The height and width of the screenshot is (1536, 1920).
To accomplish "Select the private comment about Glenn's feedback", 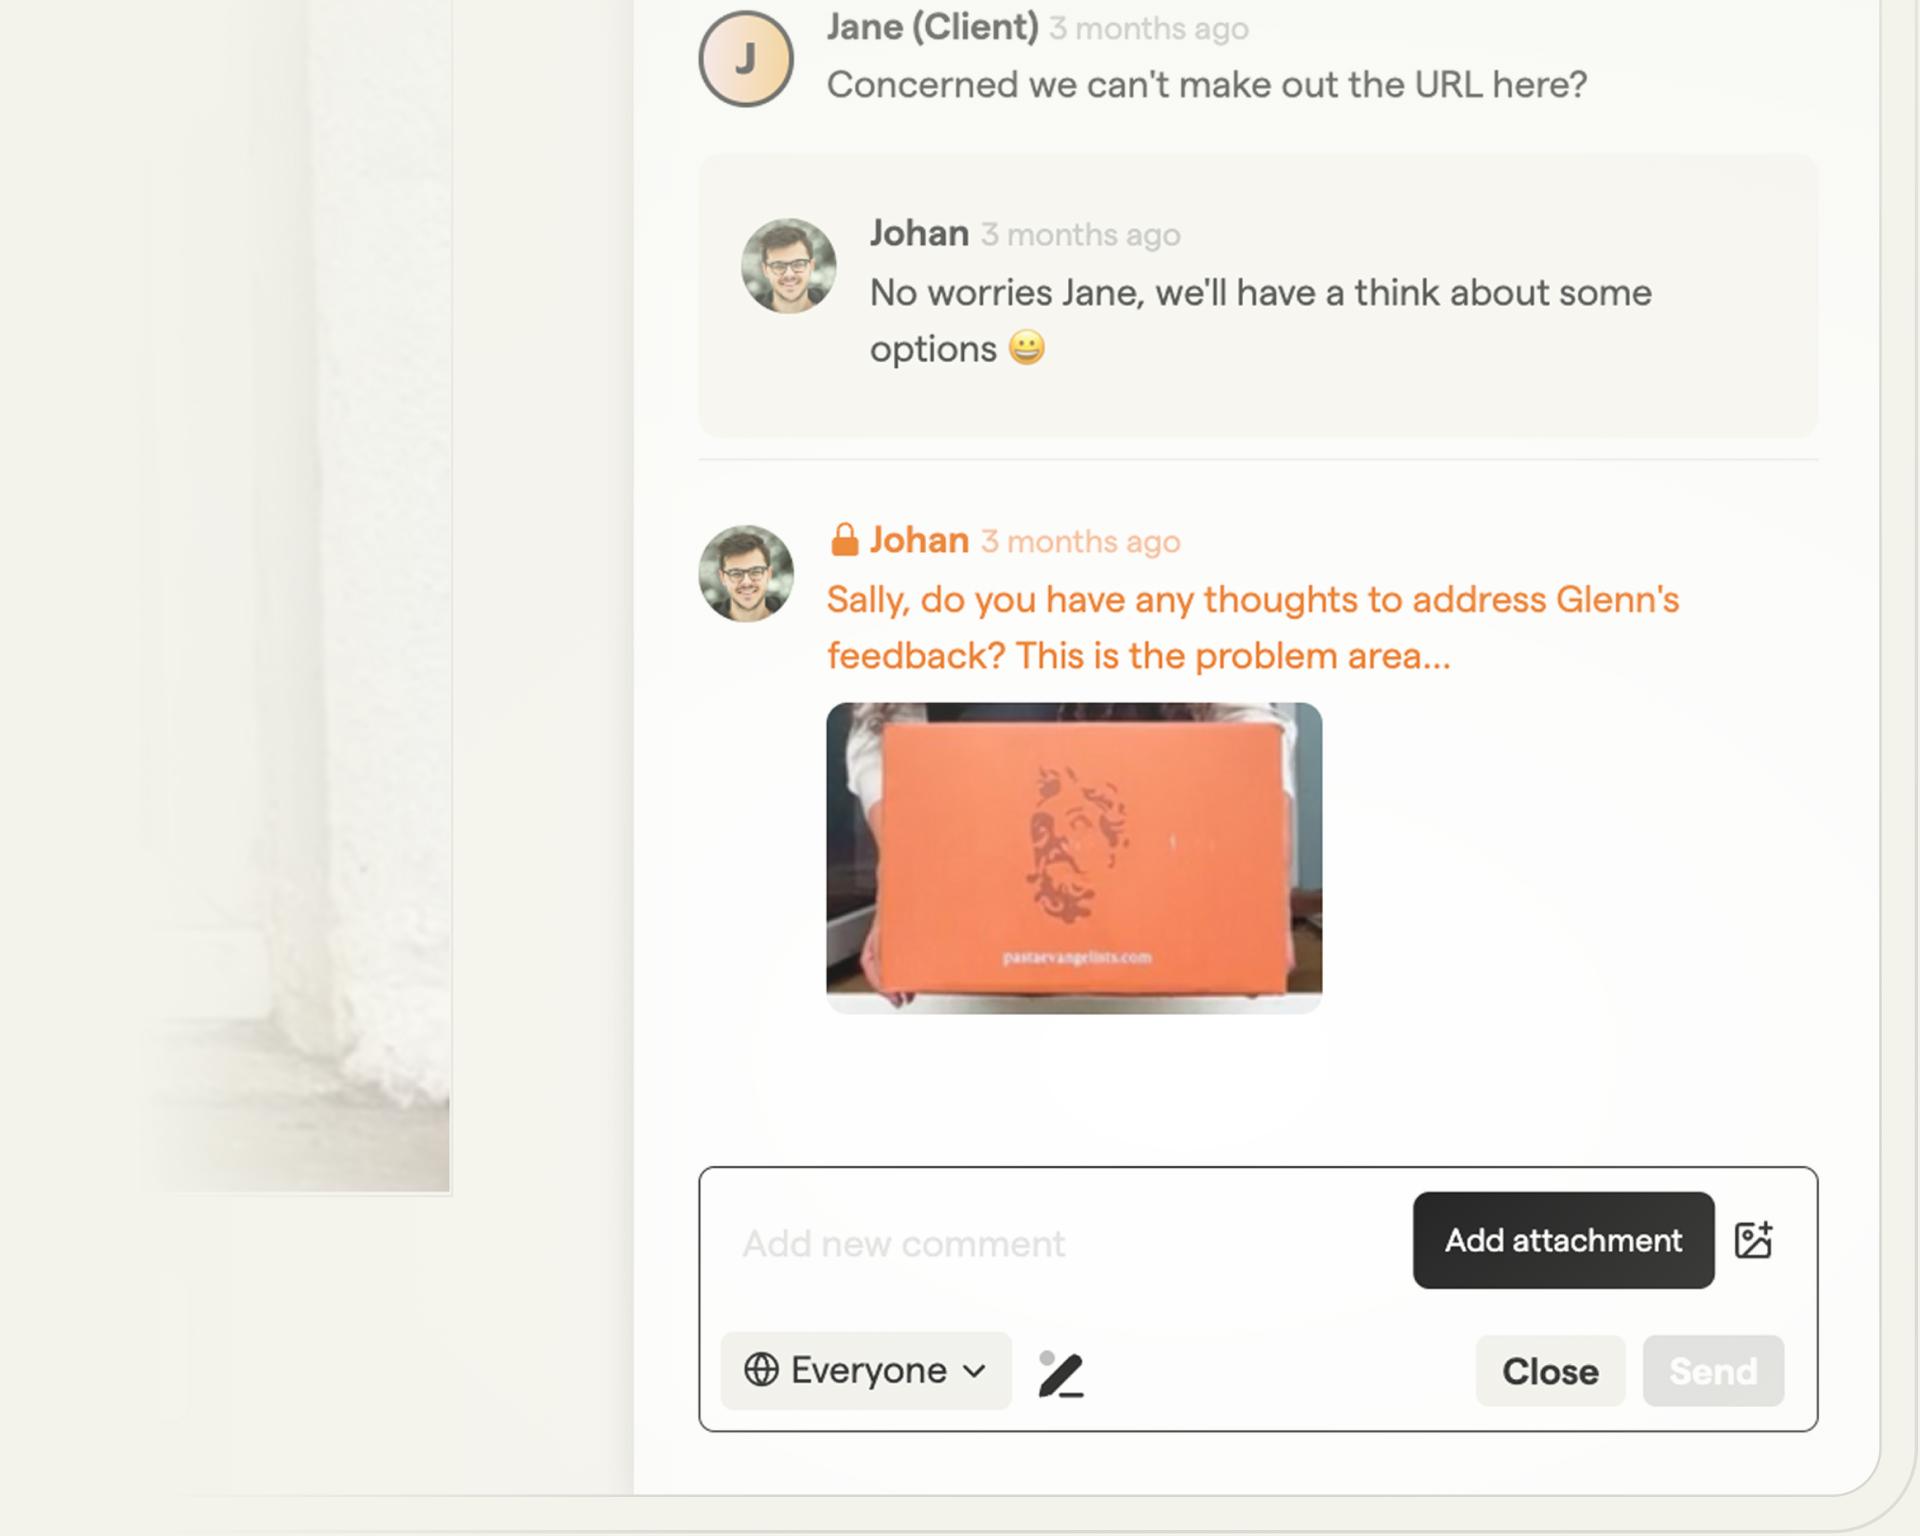I will 1253,627.
